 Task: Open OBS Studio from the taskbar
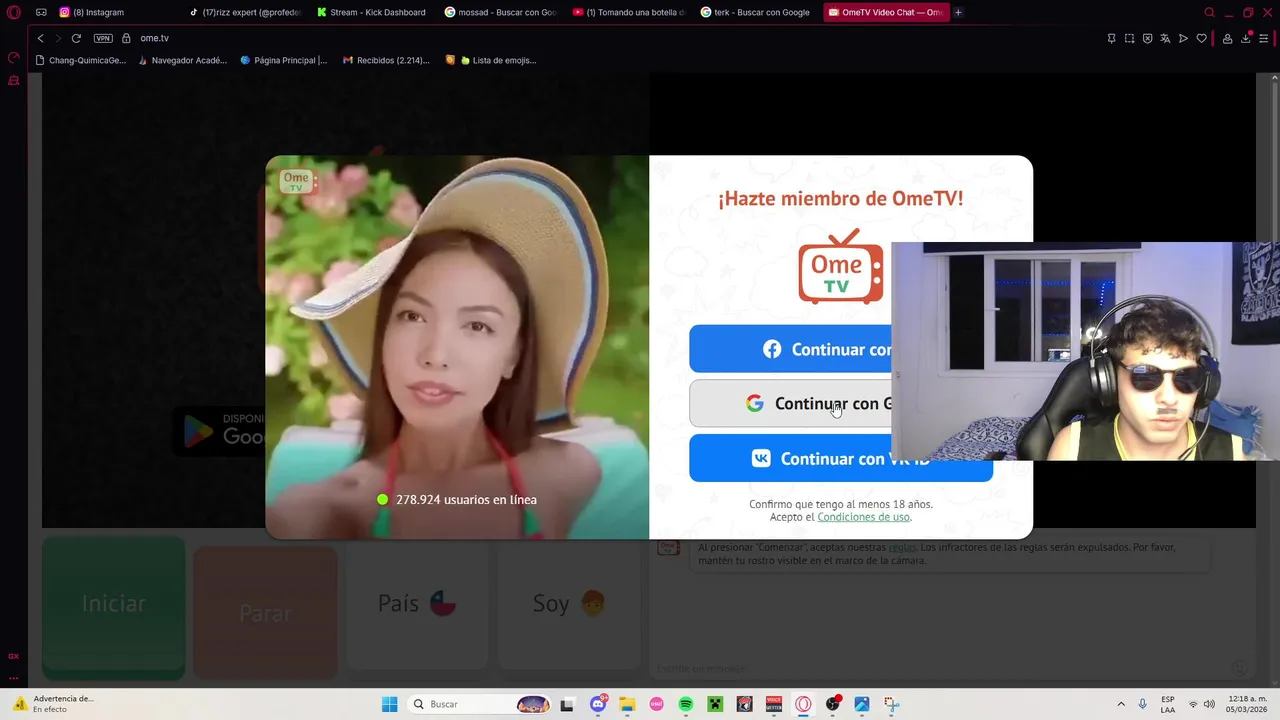click(x=832, y=704)
